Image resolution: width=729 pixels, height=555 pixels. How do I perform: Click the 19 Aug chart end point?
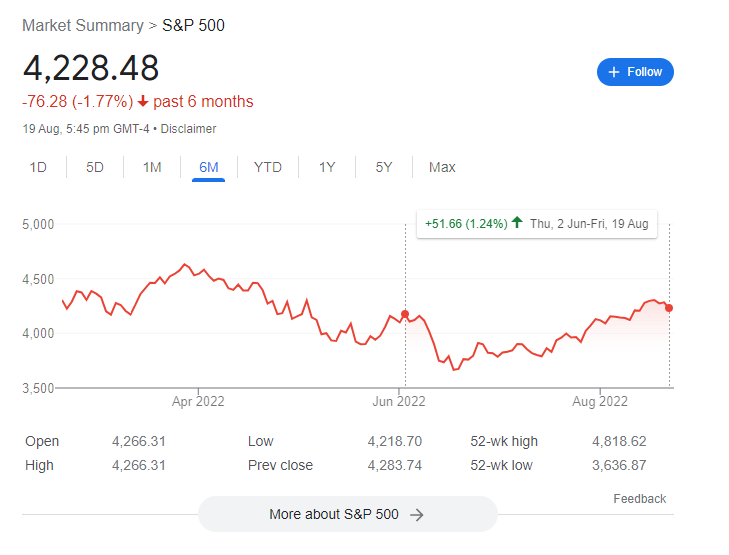coord(669,308)
